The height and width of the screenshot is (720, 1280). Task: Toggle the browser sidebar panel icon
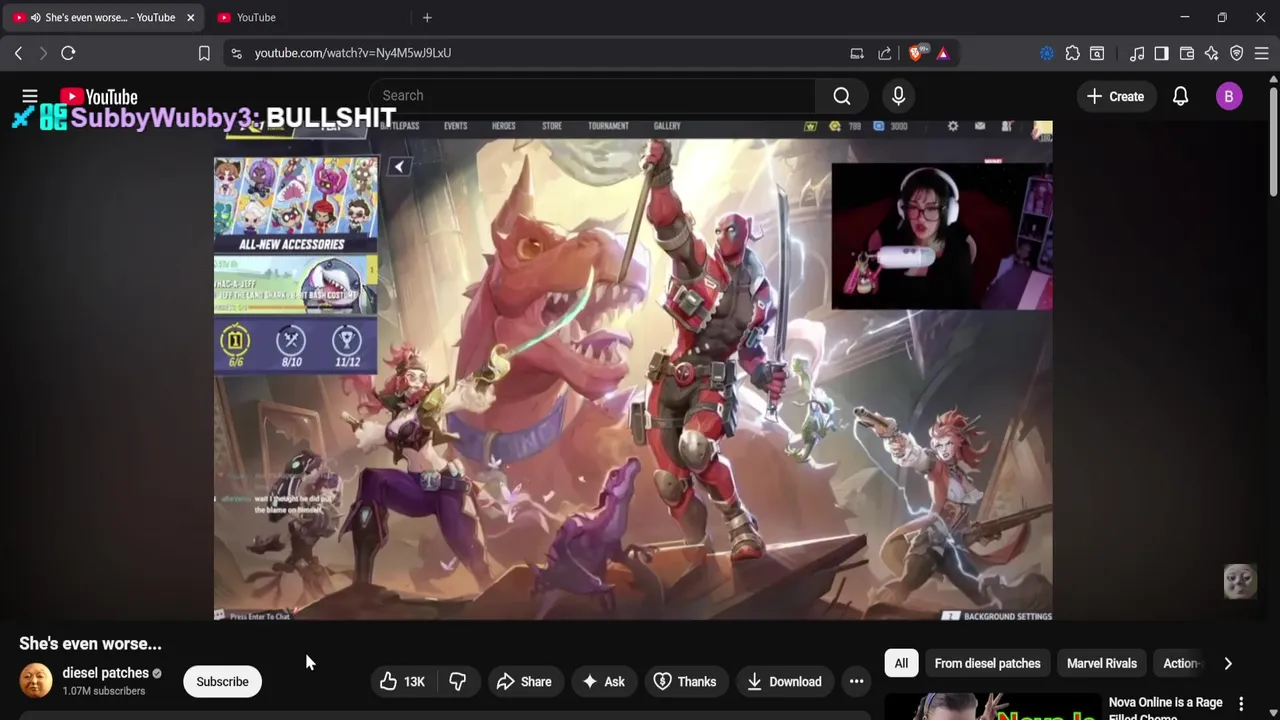pos(1161,53)
